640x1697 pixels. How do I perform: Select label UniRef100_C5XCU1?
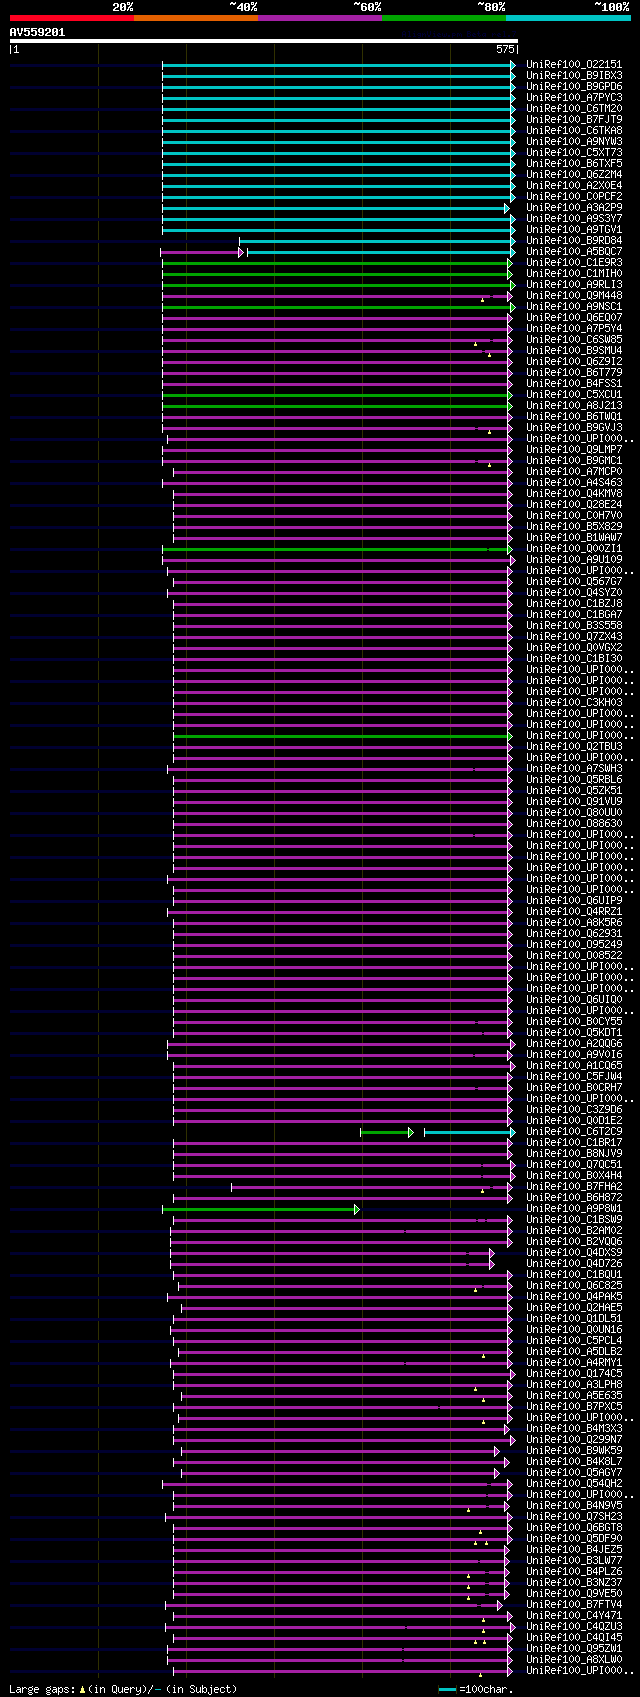[574, 394]
